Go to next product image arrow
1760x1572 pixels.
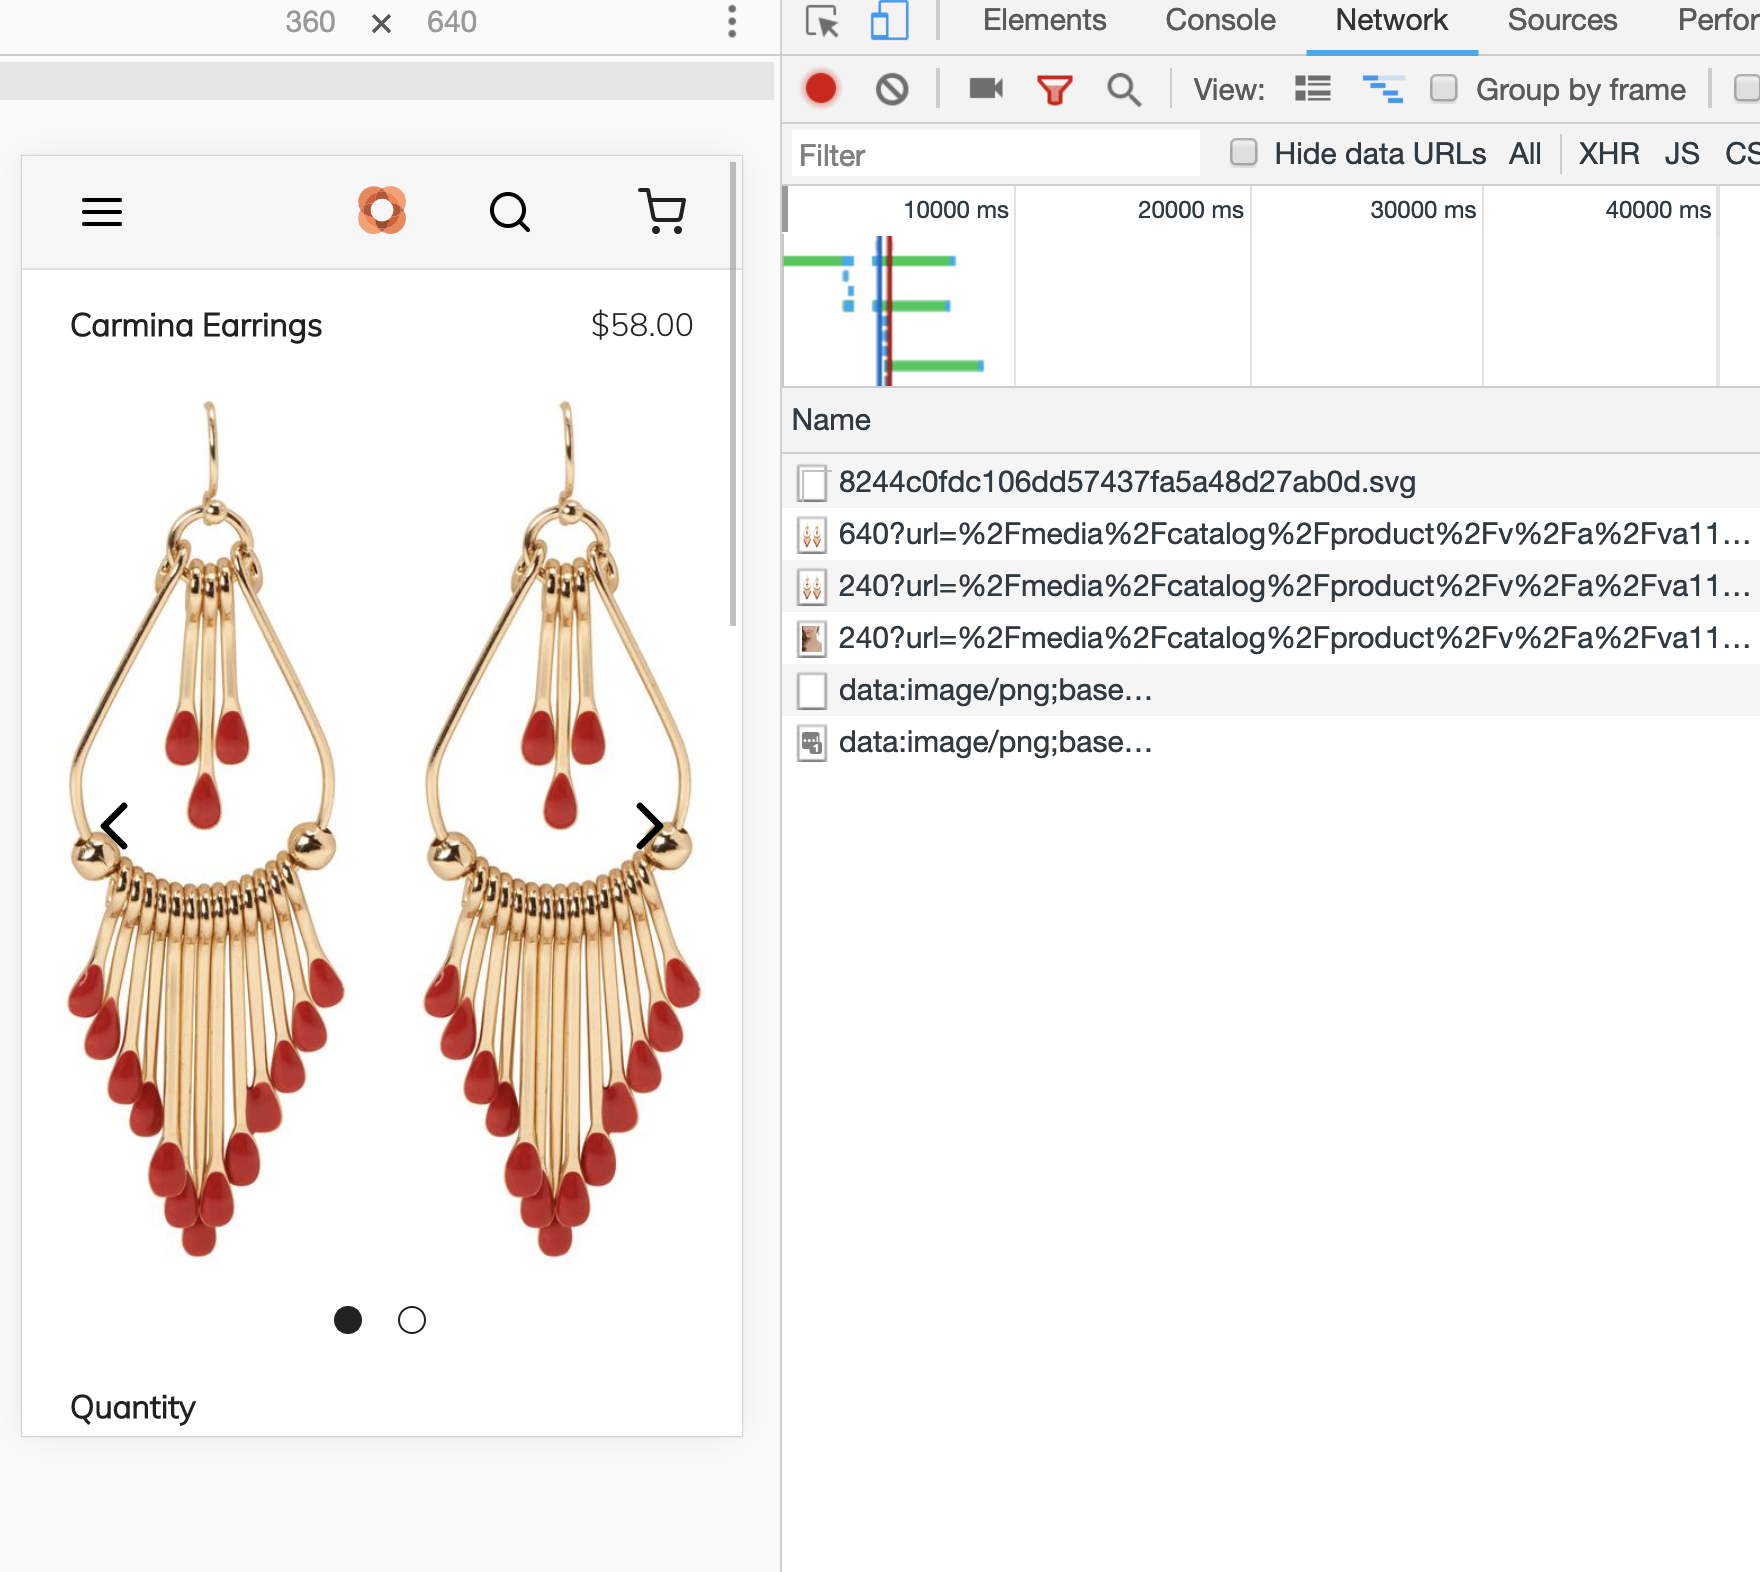pos(650,826)
